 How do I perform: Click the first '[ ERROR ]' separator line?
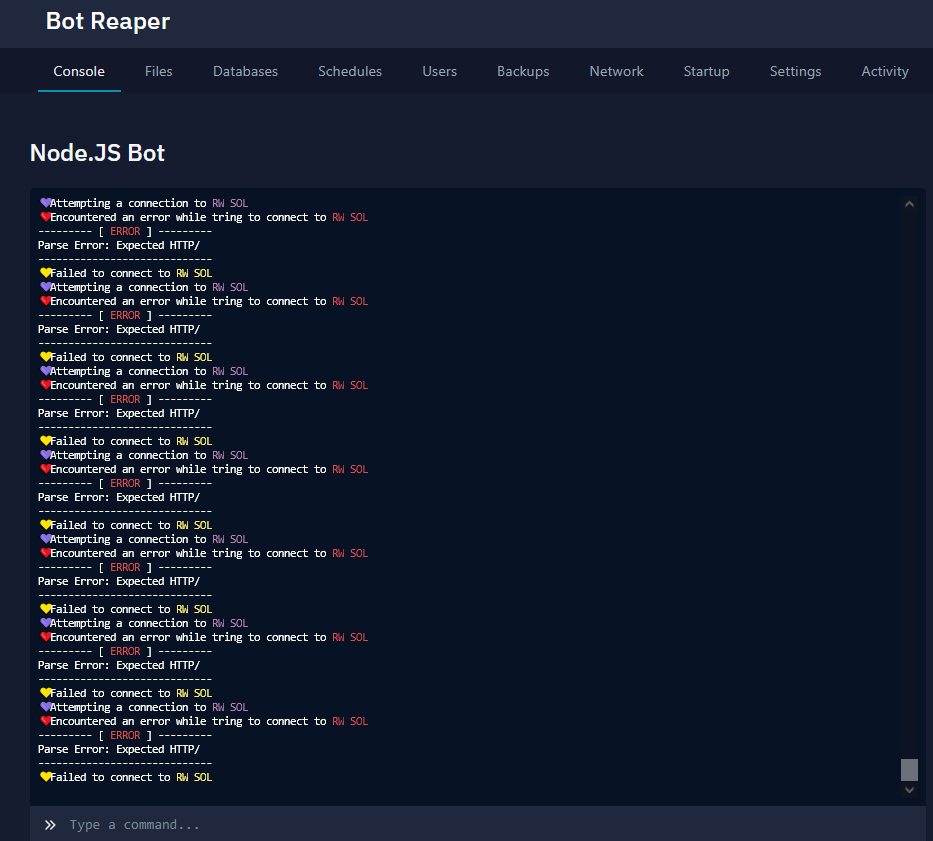[125, 231]
